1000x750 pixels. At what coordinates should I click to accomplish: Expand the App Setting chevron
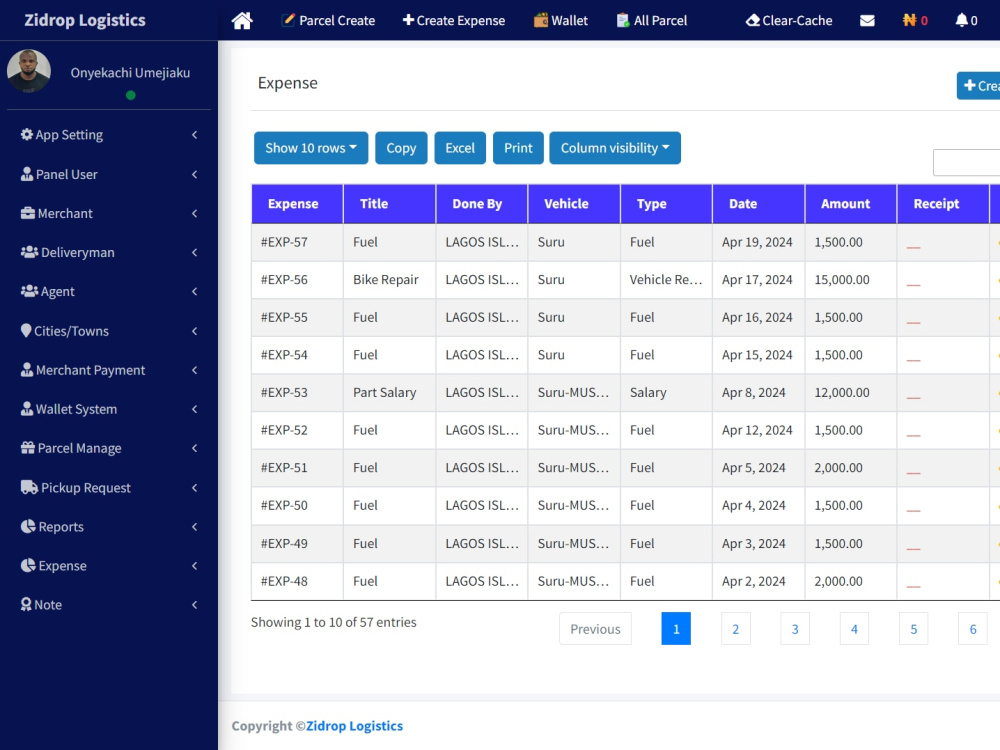pyautogui.click(x=195, y=135)
